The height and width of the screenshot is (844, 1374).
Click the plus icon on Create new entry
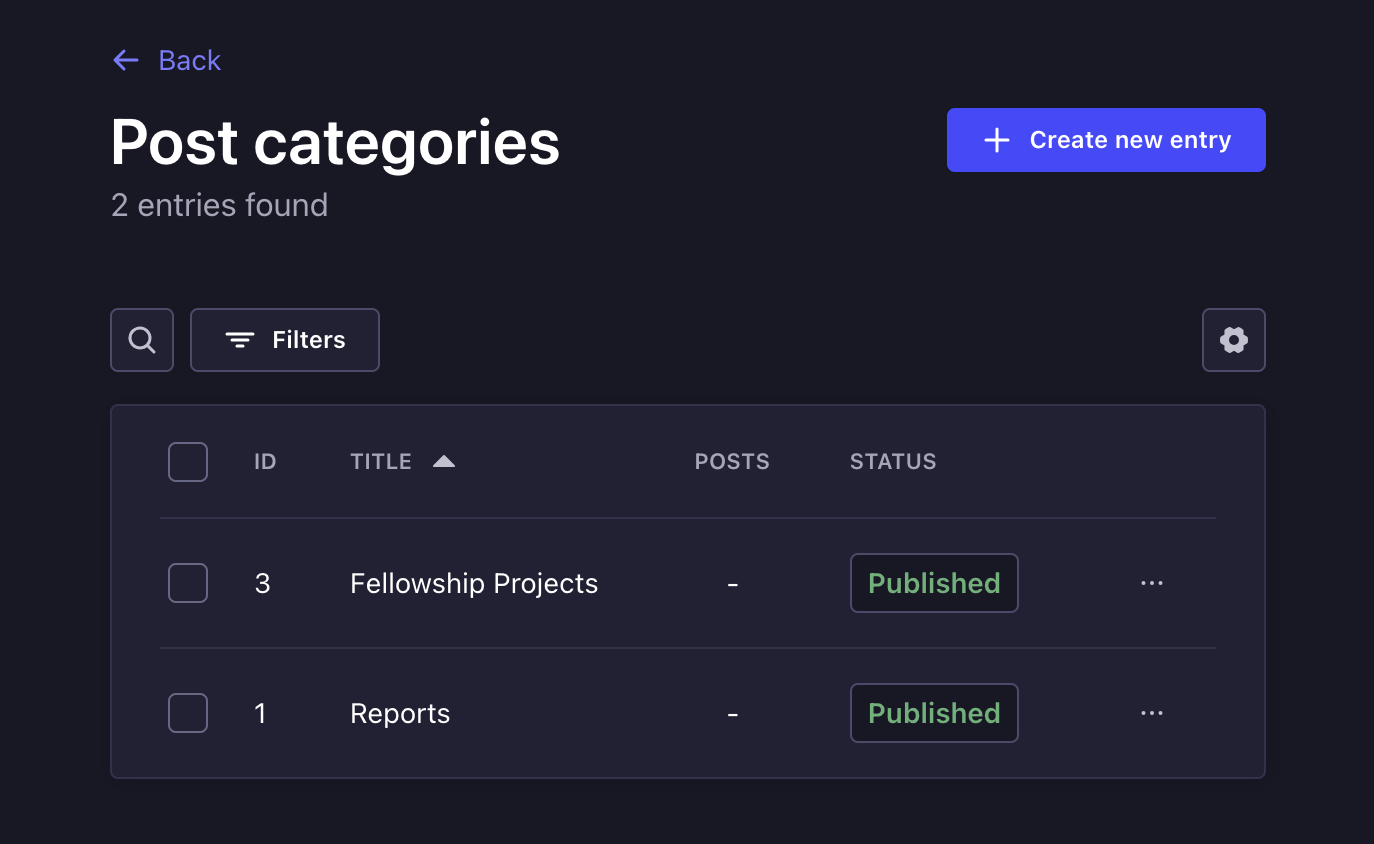(x=996, y=139)
